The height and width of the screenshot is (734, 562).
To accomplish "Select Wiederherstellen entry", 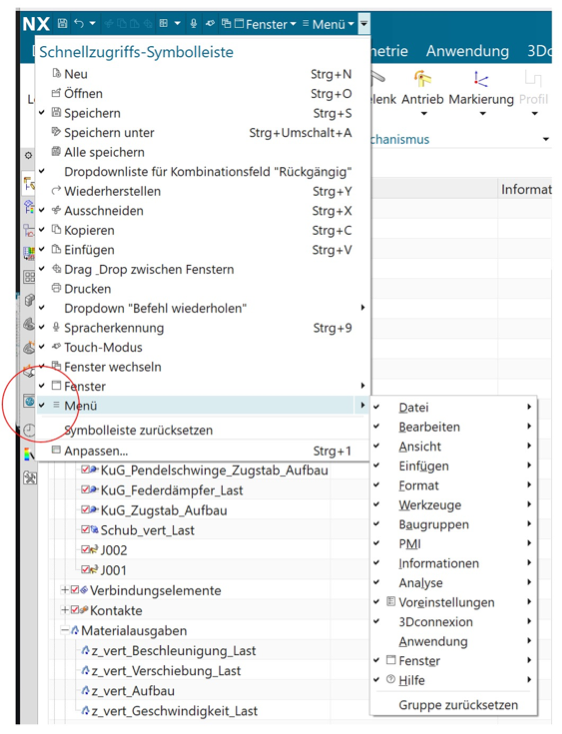I will 203,191.
